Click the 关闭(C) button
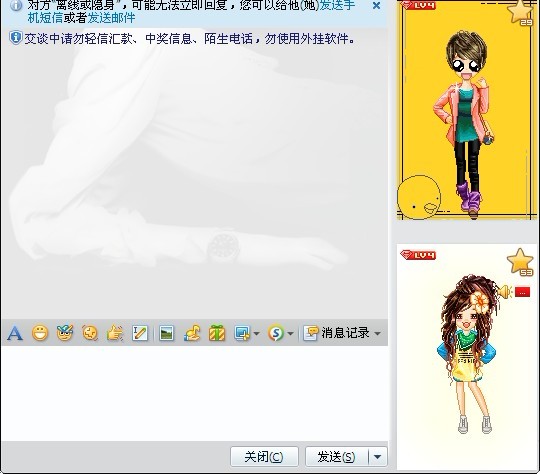This screenshot has width=540, height=474. tap(264, 457)
